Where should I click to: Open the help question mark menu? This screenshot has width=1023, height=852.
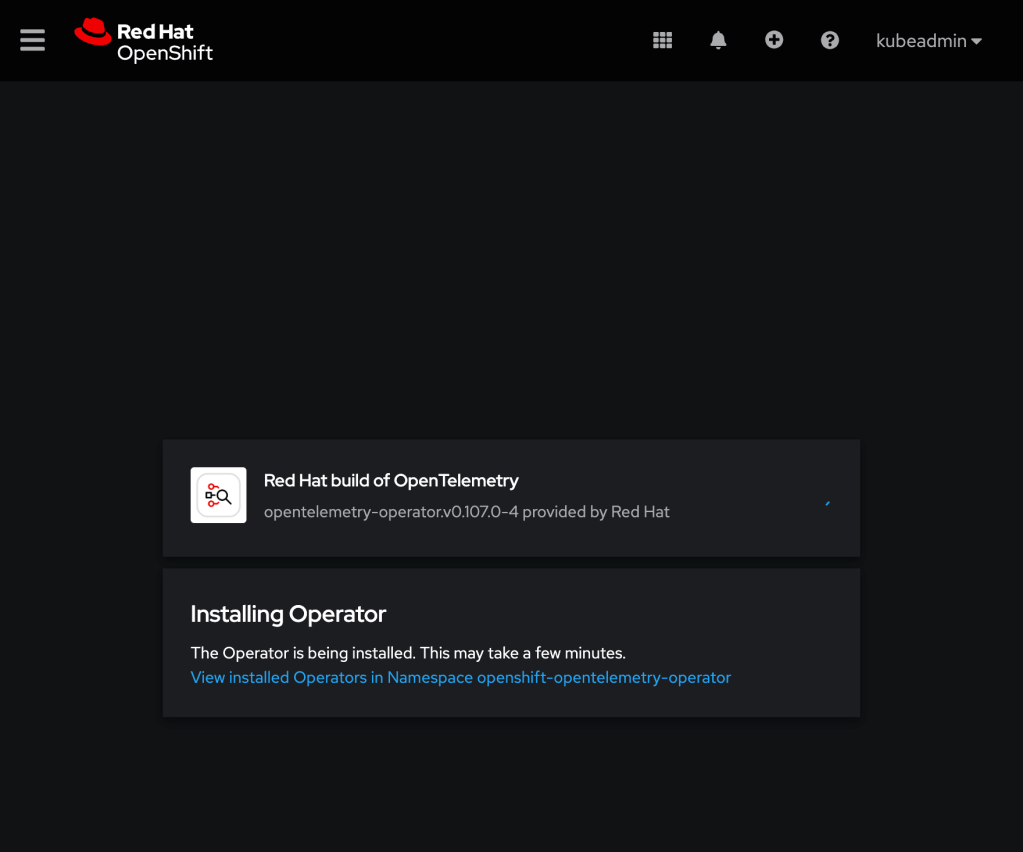click(x=830, y=40)
